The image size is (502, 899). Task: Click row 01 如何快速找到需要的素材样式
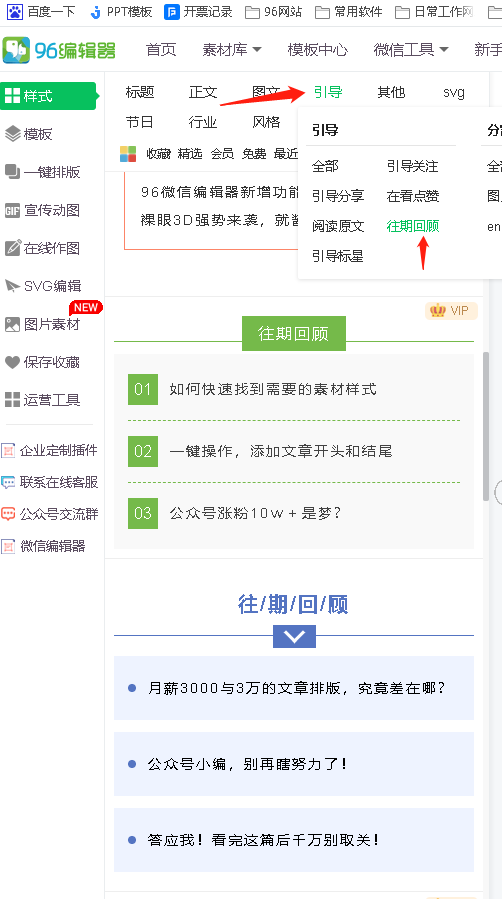[x=294, y=389]
